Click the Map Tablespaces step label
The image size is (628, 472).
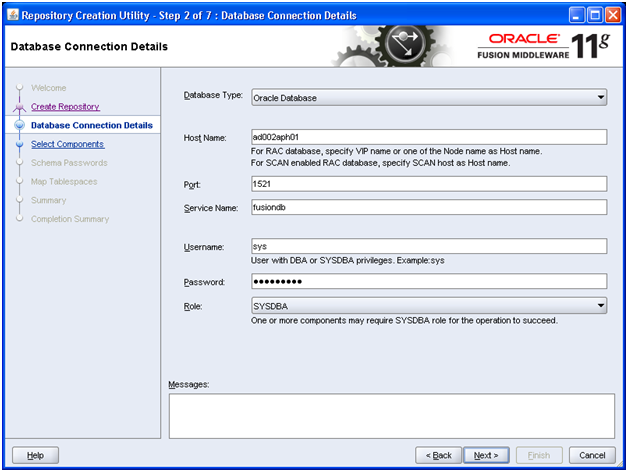[x=64, y=182]
